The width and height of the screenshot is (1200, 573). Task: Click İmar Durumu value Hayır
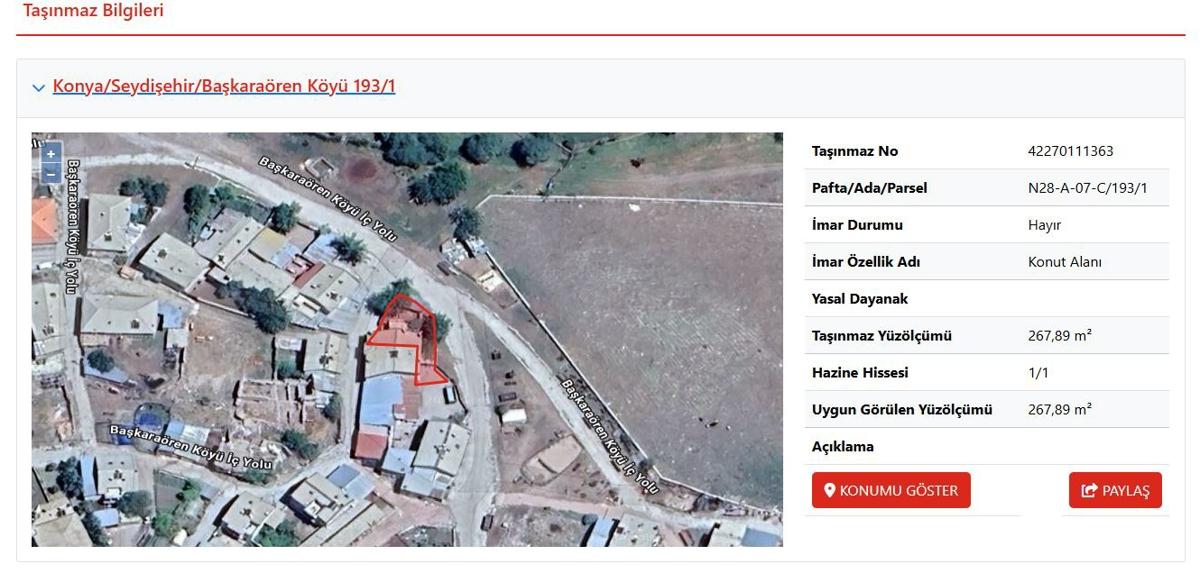(1044, 225)
